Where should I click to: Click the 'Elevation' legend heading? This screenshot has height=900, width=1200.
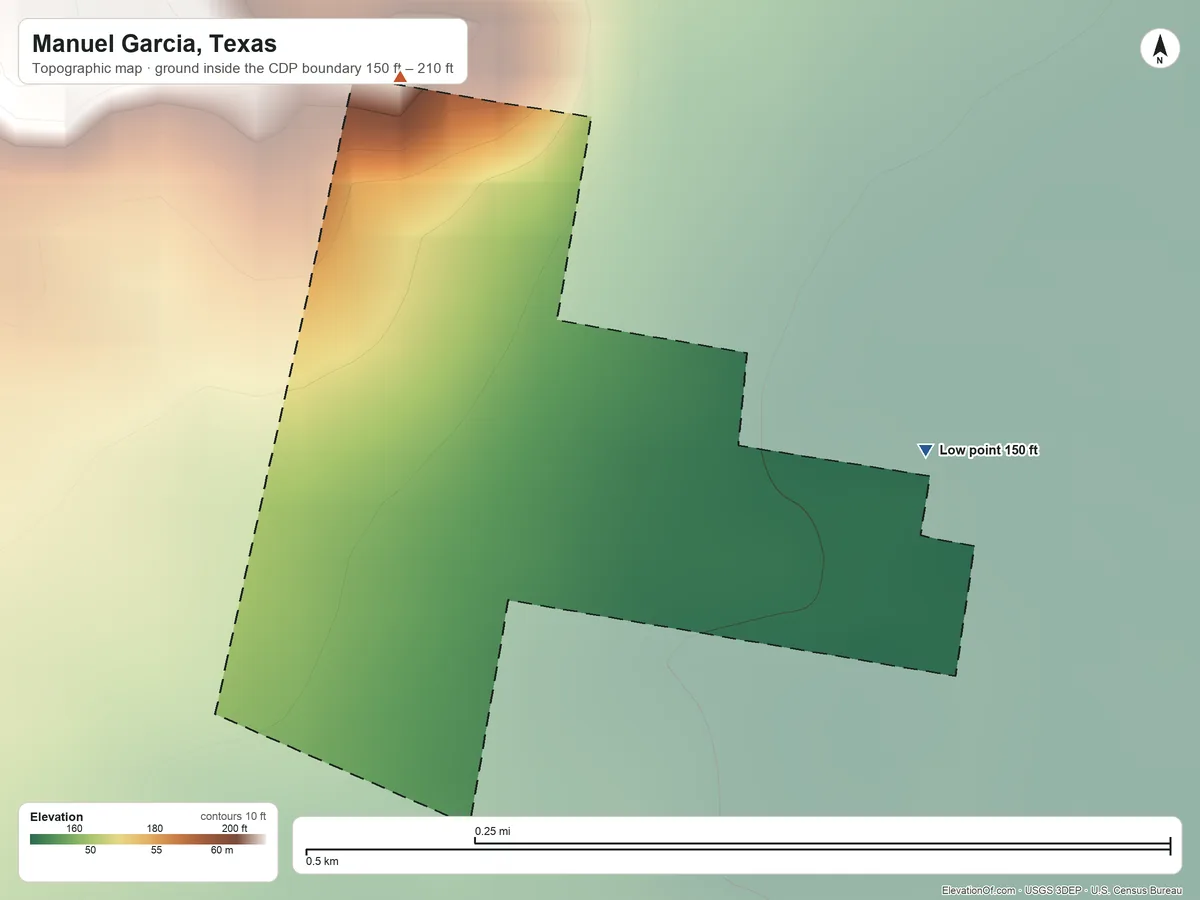coord(57,817)
